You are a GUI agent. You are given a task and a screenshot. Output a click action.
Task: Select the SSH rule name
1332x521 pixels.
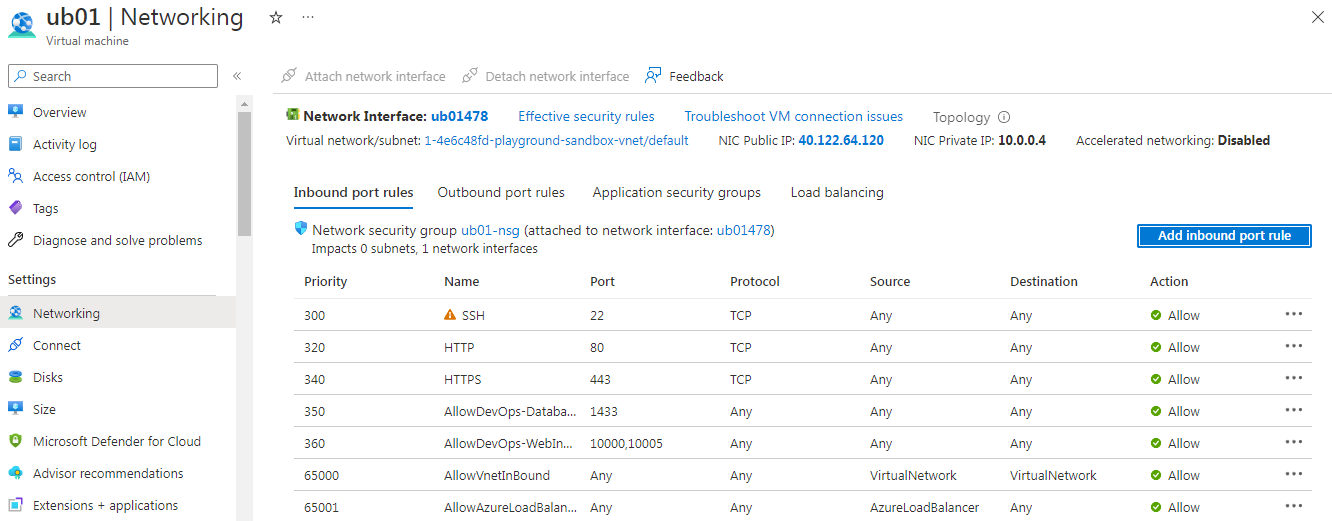pyautogui.click(x=473, y=315)
